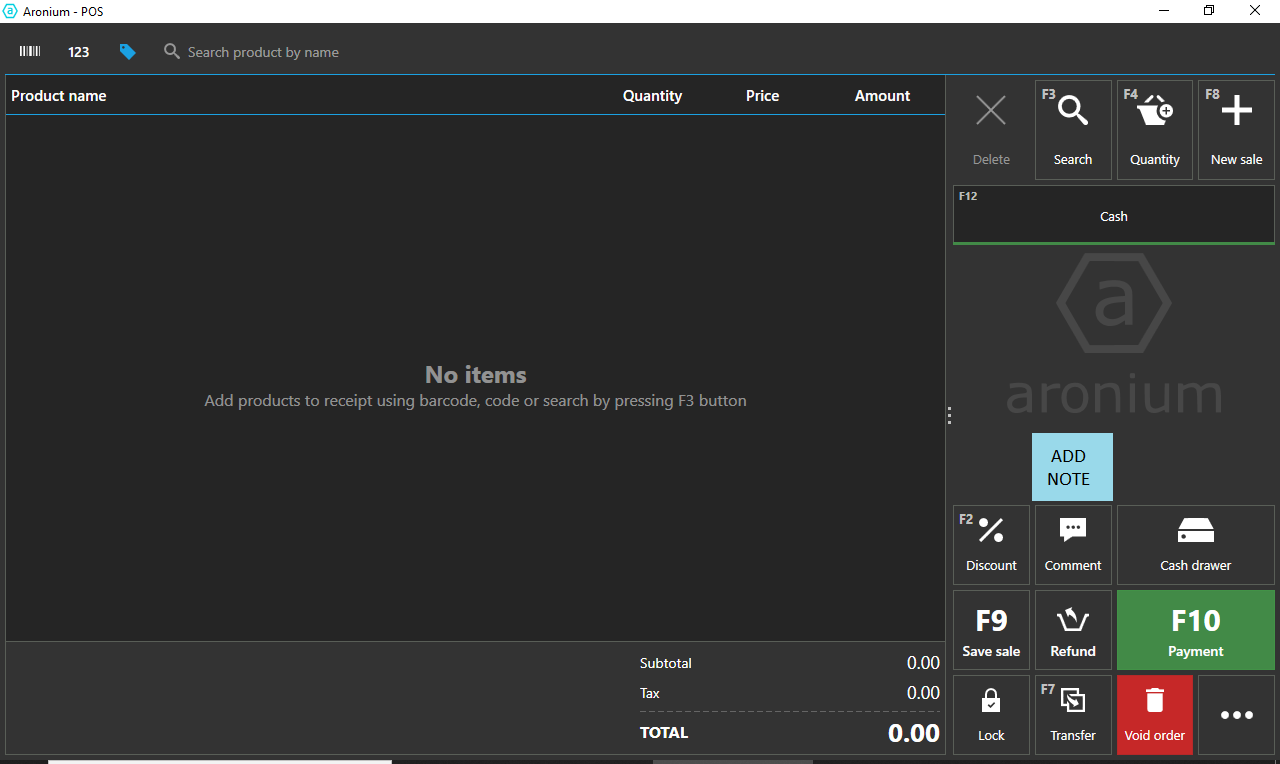The image size is (1280, 764).
Task: Open product Search with magnifier icon
Action: [x=1073, y=130]
